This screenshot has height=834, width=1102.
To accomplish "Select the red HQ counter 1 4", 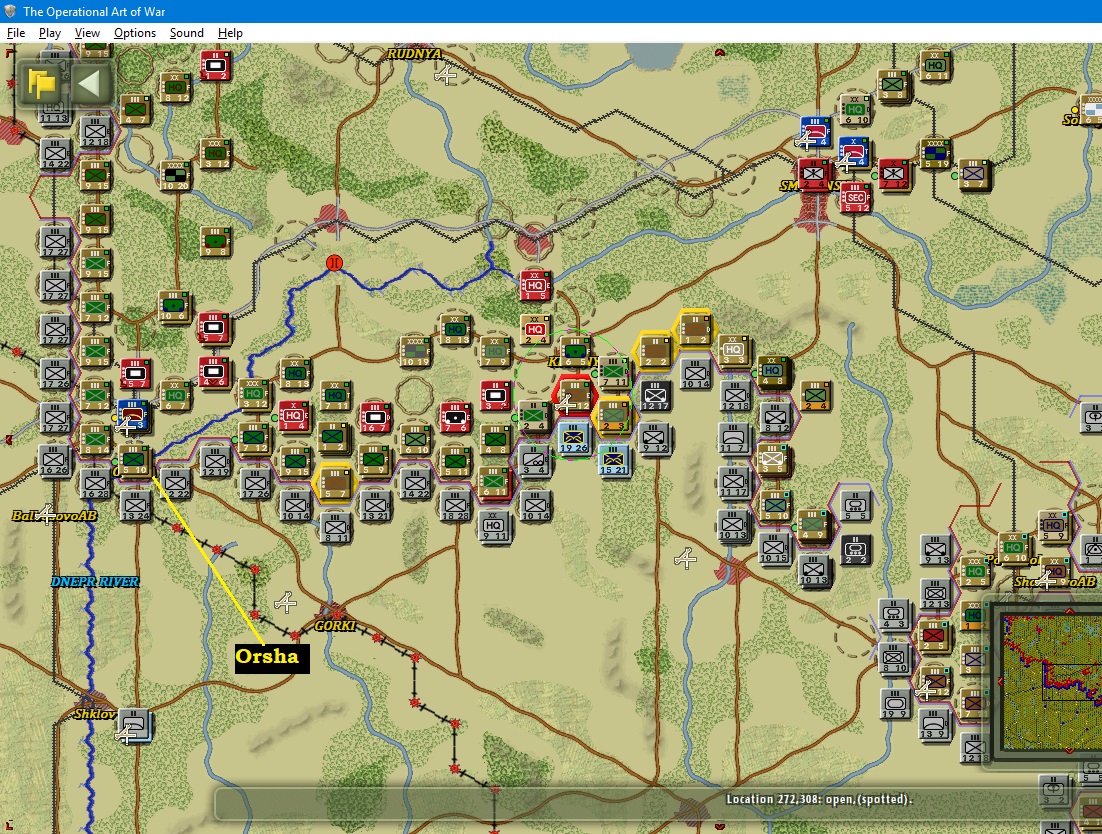I will pos(293,415).
